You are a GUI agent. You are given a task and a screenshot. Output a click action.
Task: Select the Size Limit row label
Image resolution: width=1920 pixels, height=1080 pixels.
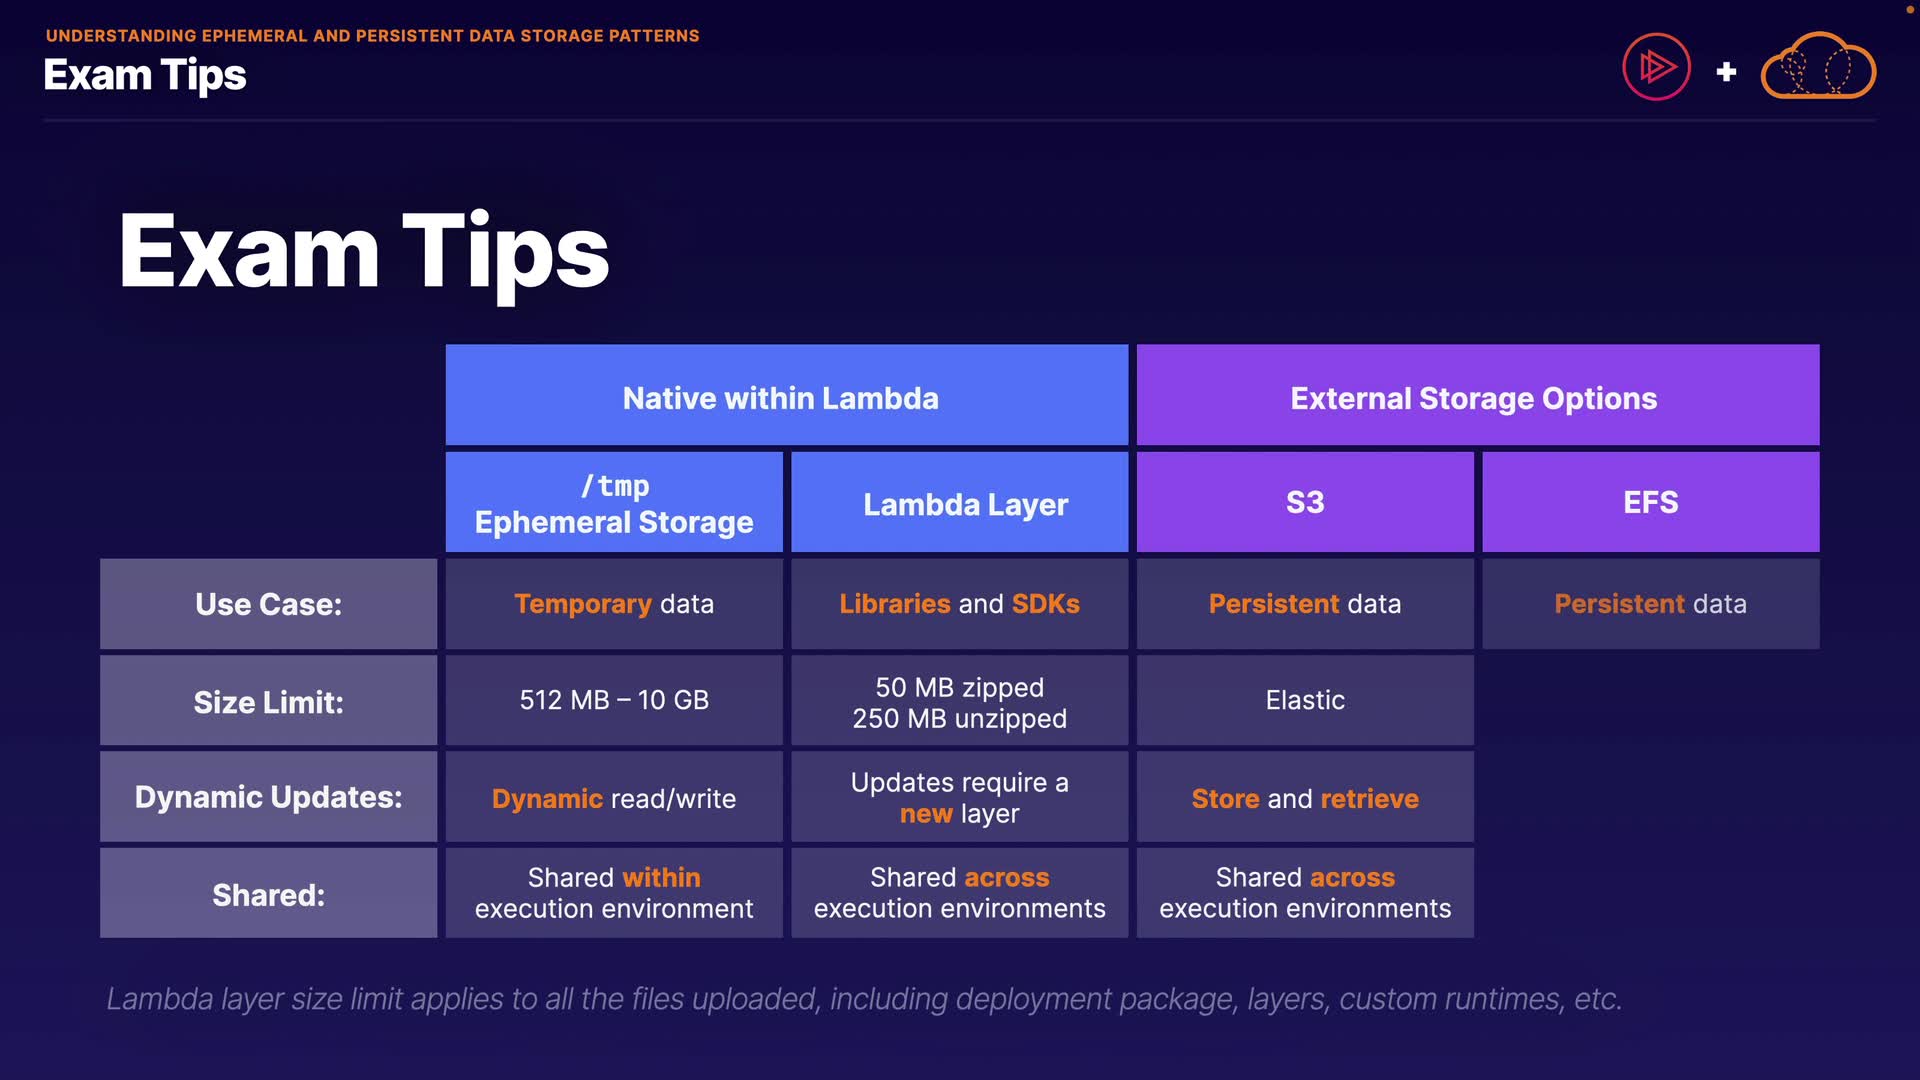pos(268,701)
